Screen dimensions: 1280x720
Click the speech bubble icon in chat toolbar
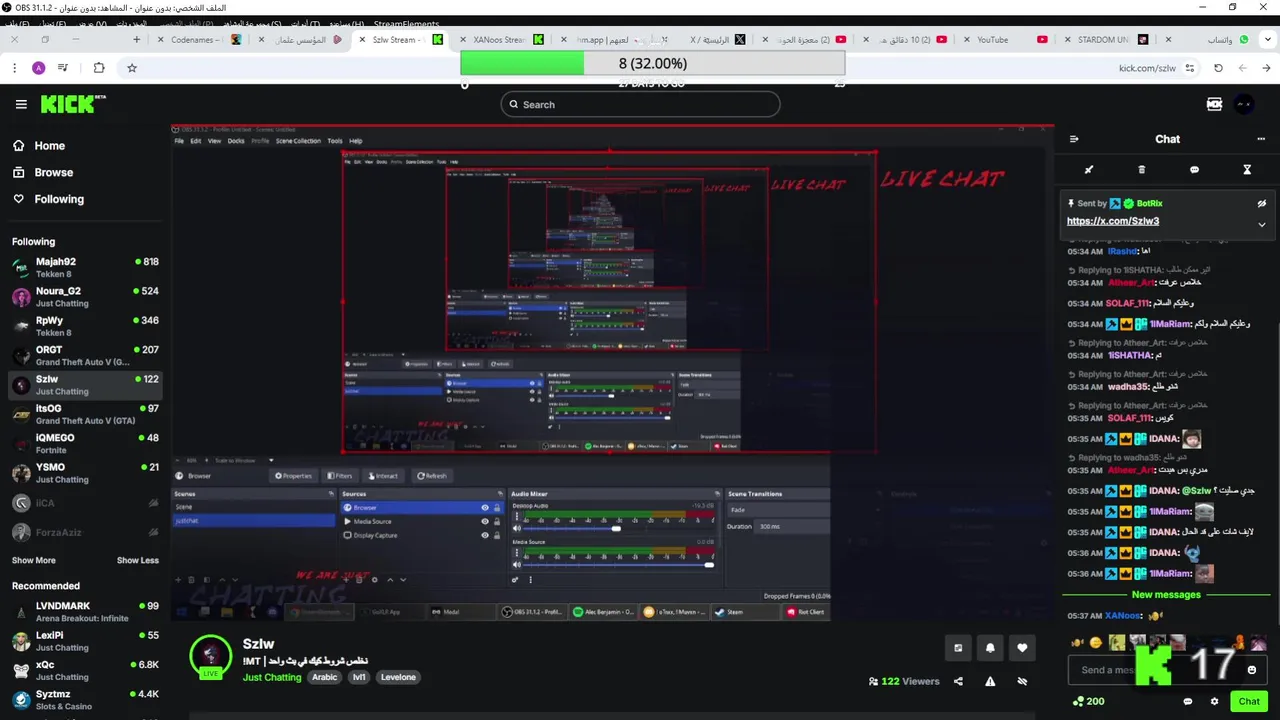[x=1194, y=170]
